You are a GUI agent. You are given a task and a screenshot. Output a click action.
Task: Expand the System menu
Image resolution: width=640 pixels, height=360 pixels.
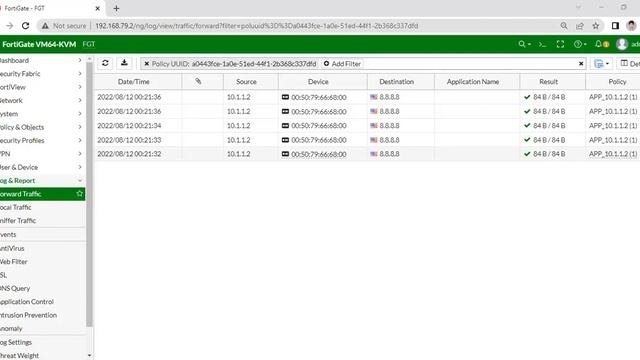click(x=42, y=114)
